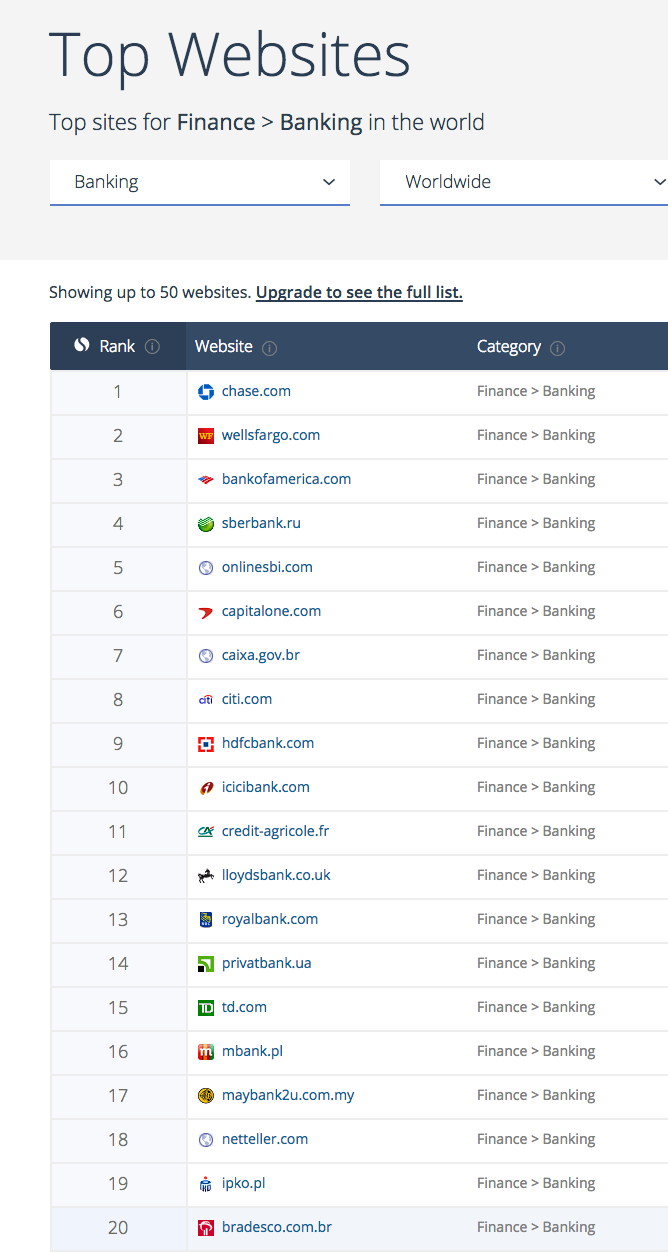Click the onlinesbi.com globe icon

pyautogui.click(x=206, y=568)
